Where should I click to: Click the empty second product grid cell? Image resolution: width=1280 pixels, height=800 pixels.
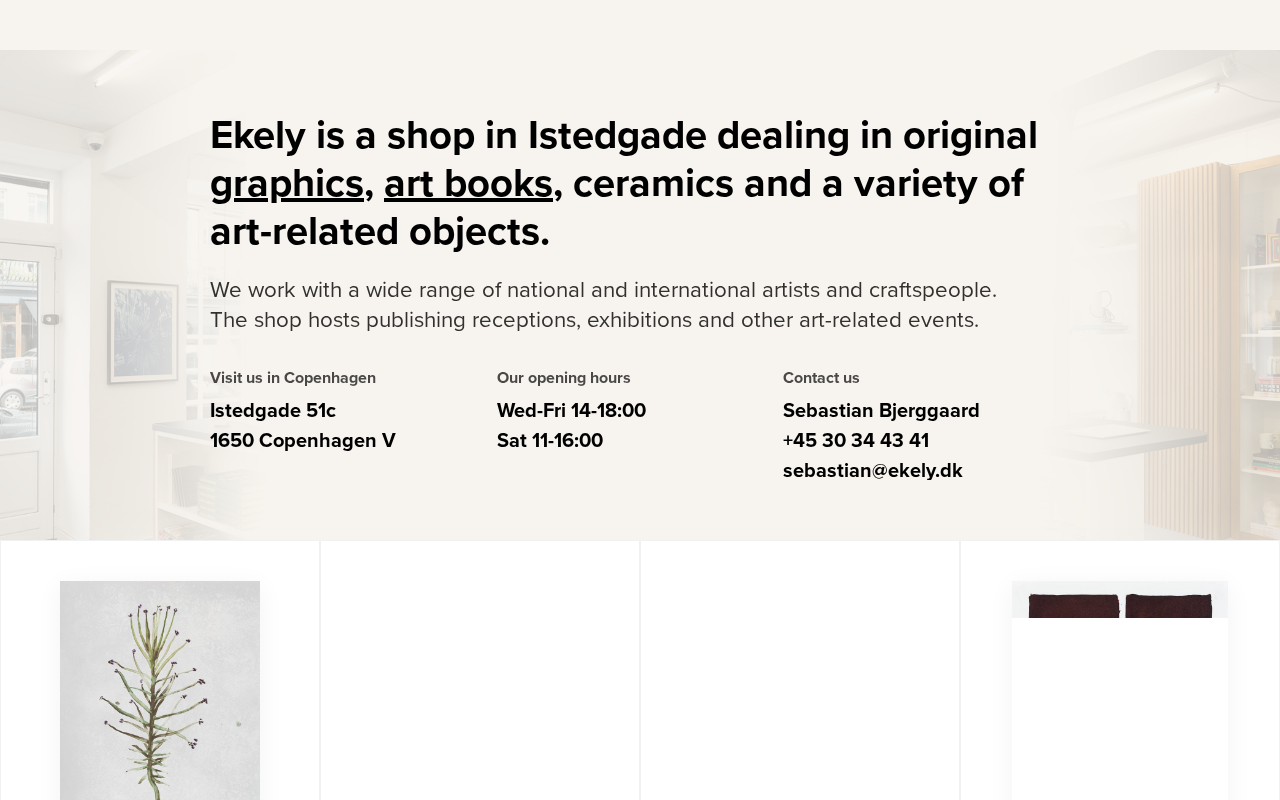[480, 670]
